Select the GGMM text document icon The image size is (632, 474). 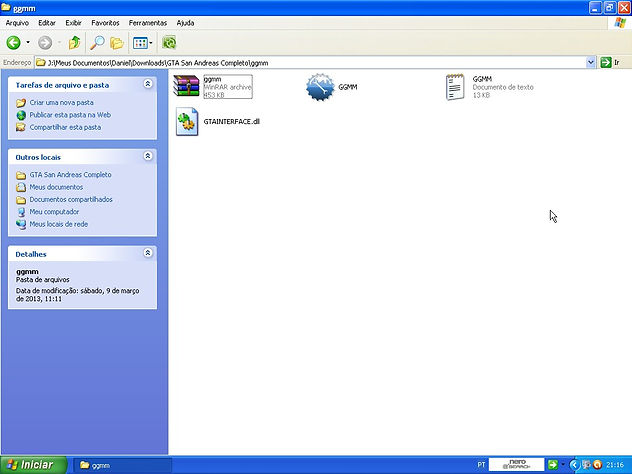point(455,87)
